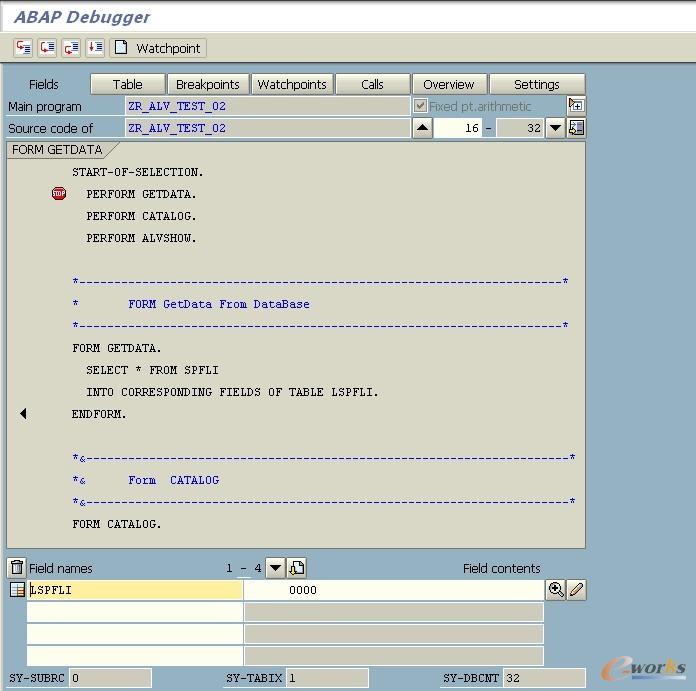Click the Single step debug icon
696x691 pixels.
pos(23,48)
